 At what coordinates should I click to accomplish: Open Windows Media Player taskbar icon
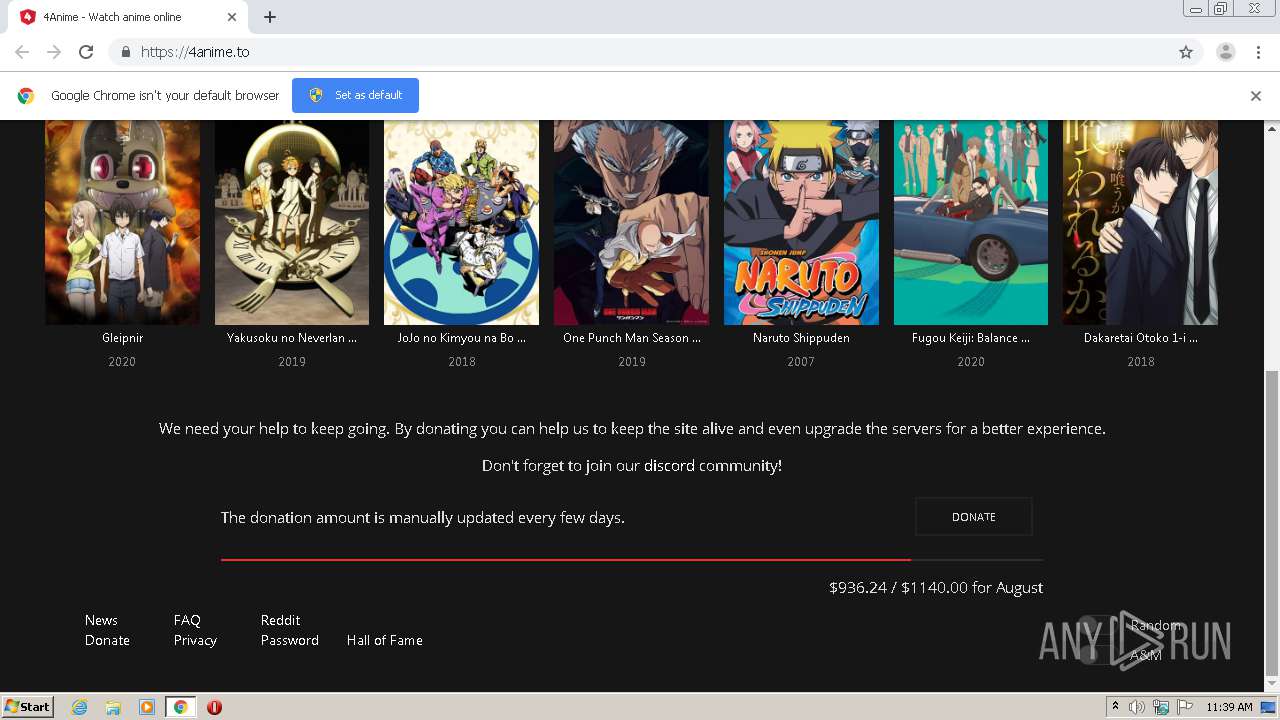[x=147, y=707]
